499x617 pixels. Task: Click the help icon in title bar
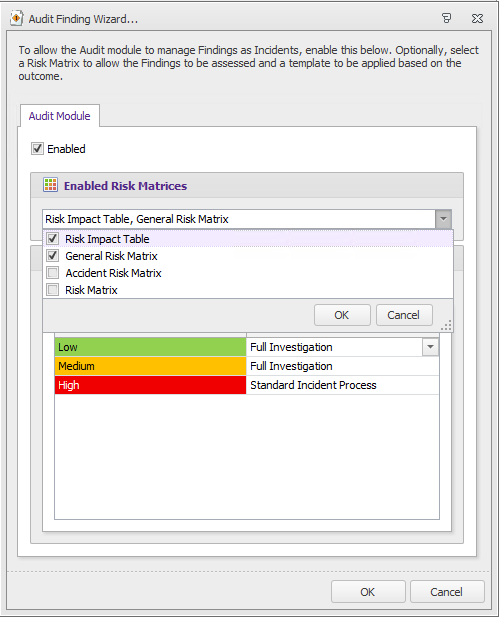(446, 18)
